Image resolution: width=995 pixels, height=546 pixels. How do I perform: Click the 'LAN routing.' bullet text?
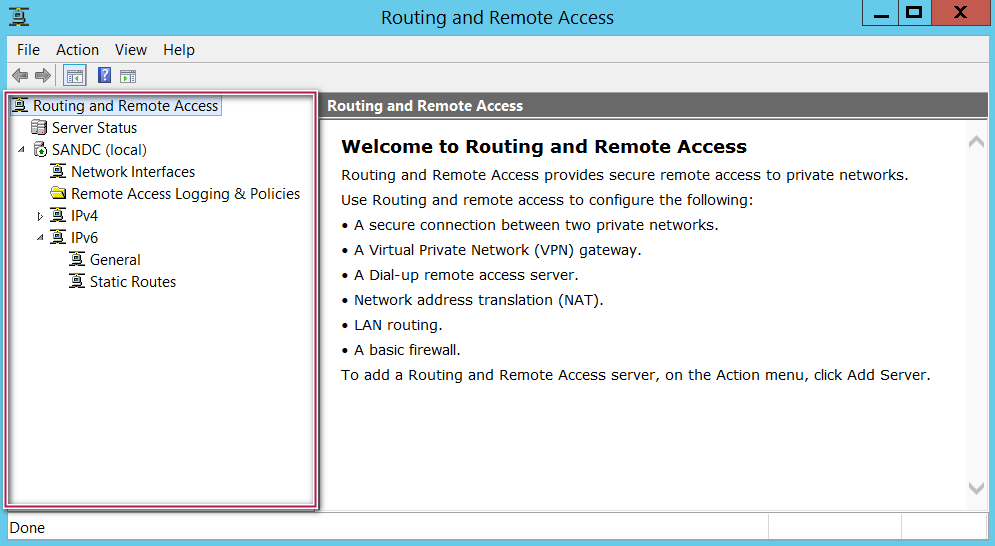click(398, 325)
